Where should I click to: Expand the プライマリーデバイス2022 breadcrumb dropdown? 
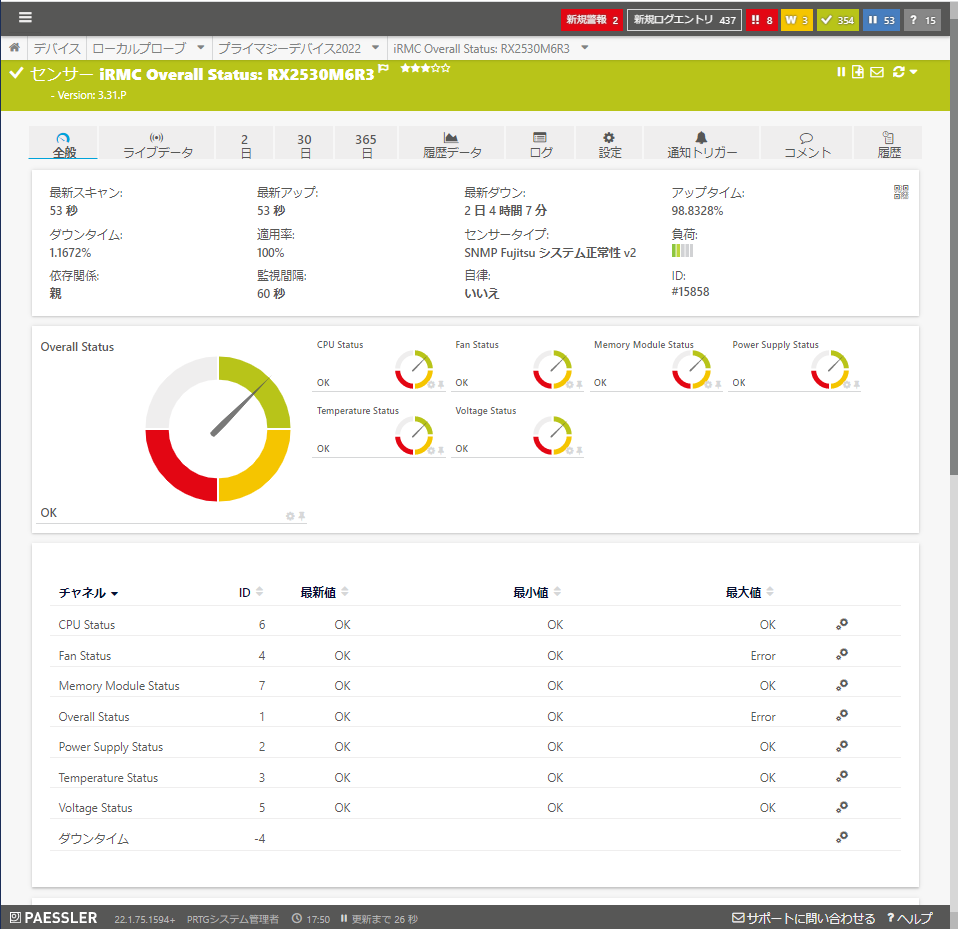click(375, 48)
